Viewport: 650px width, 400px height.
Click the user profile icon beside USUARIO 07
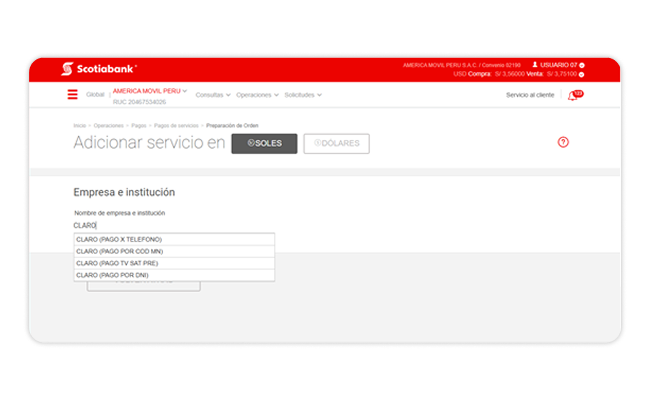[535, 65]
